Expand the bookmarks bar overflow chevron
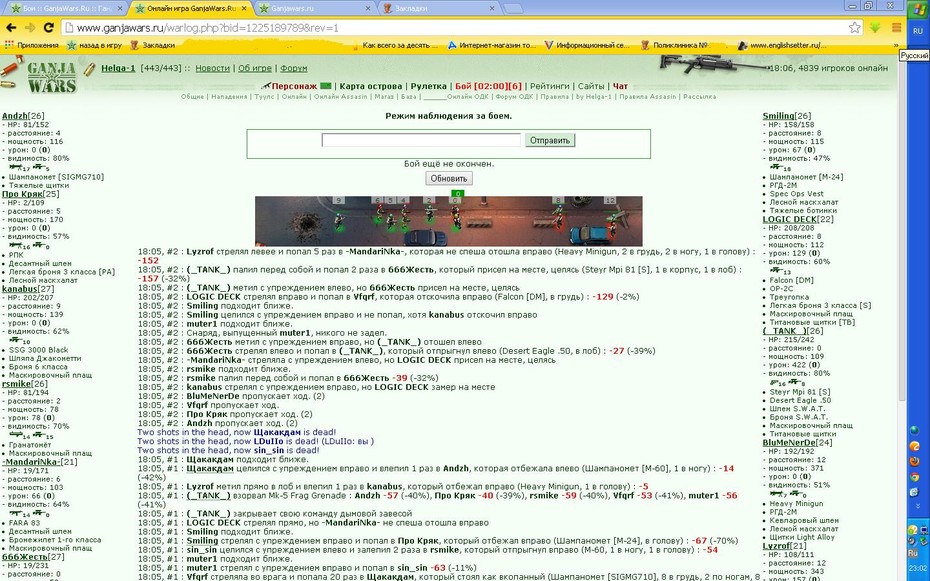This screenshot has width=930, height=581. [896, 45]
